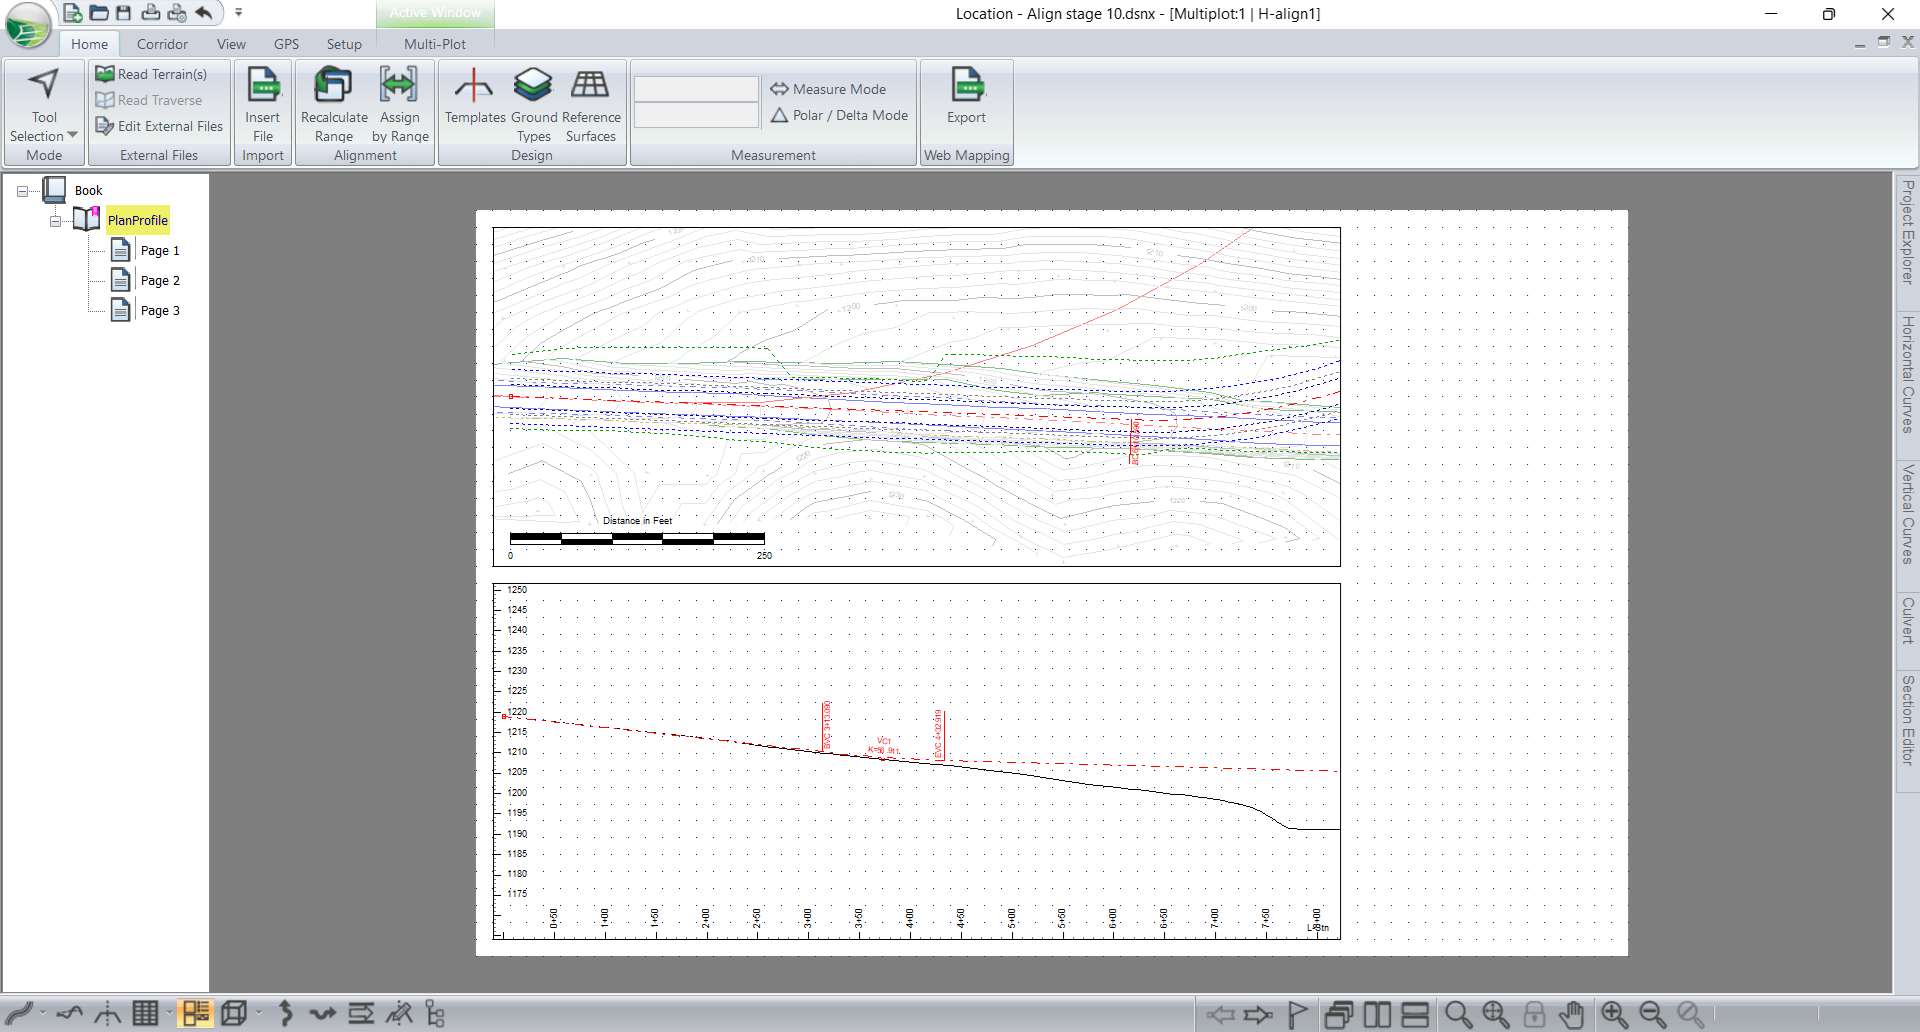1920x1032 pixels.
Task: Click the pencil edit alignment icon
Action: (x=399, y=1014)
